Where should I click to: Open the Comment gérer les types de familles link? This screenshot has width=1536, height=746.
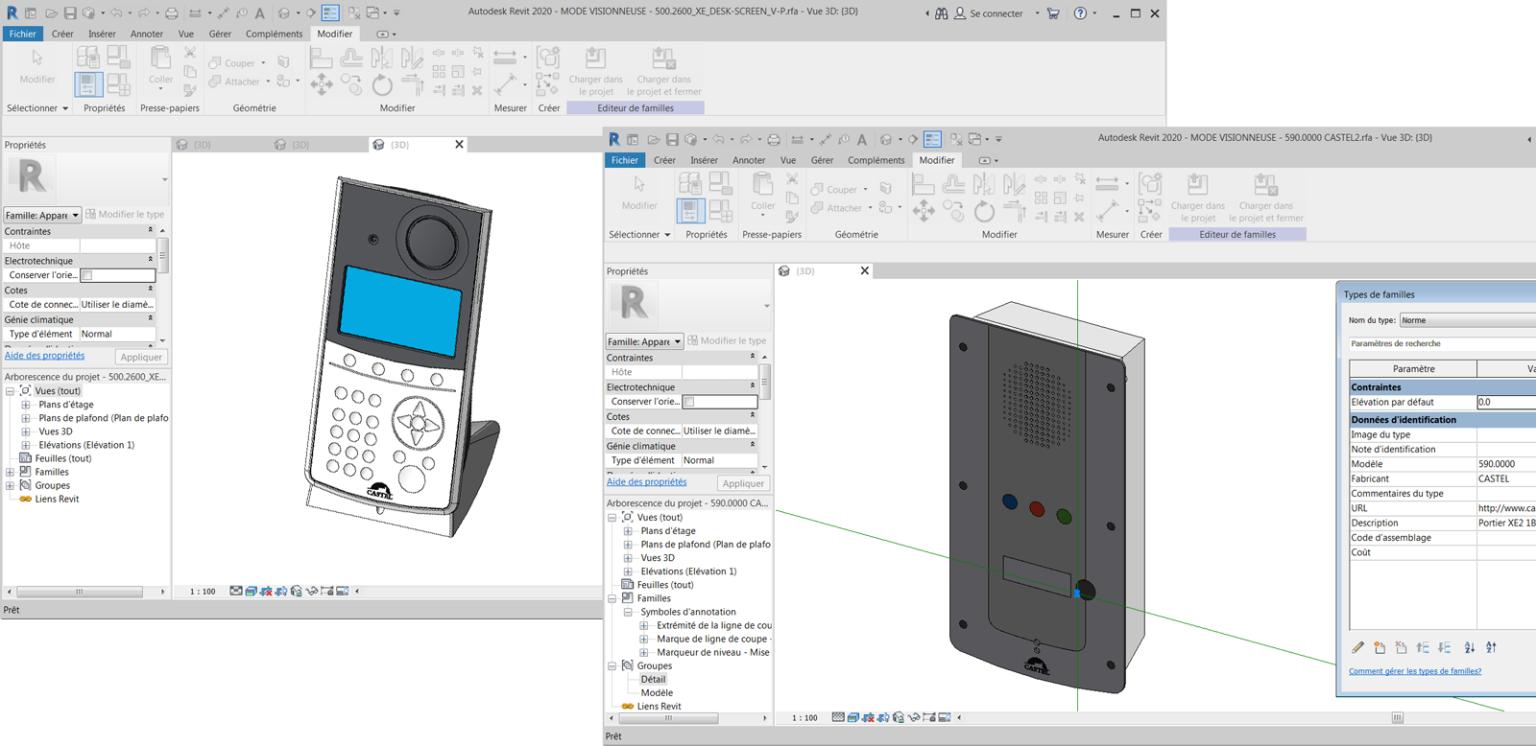coord(1415,671)
